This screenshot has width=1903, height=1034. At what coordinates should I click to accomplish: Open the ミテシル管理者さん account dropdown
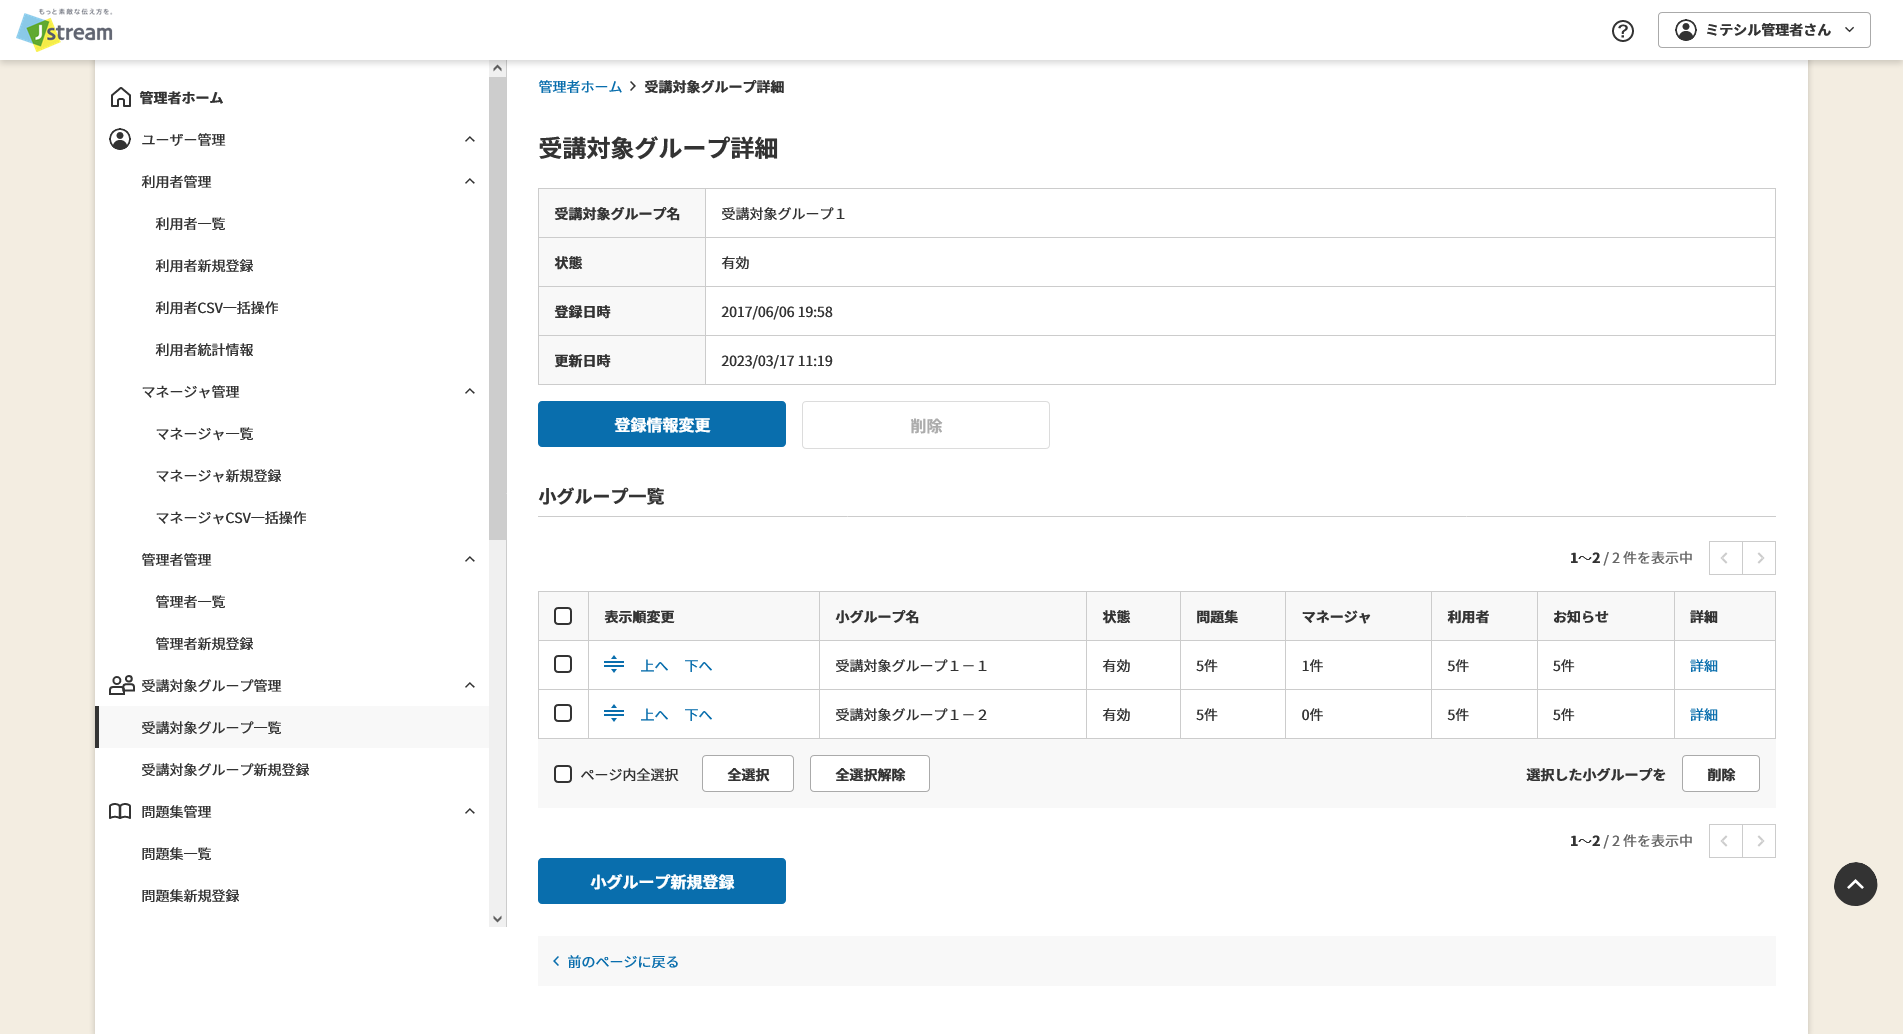1764,30
